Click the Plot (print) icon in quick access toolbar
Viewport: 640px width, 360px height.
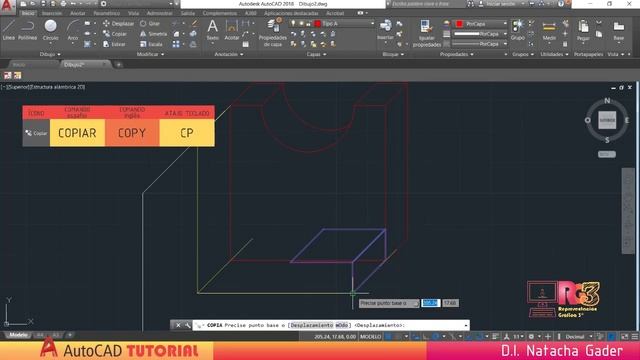point(63,4)
